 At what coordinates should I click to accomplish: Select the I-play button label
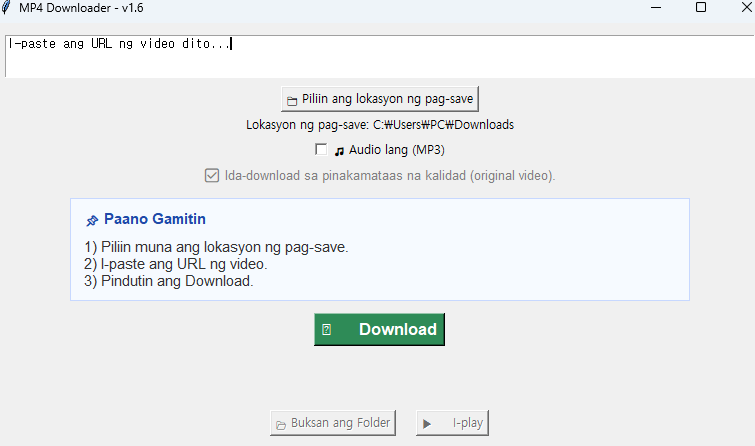tap(467, 423)
